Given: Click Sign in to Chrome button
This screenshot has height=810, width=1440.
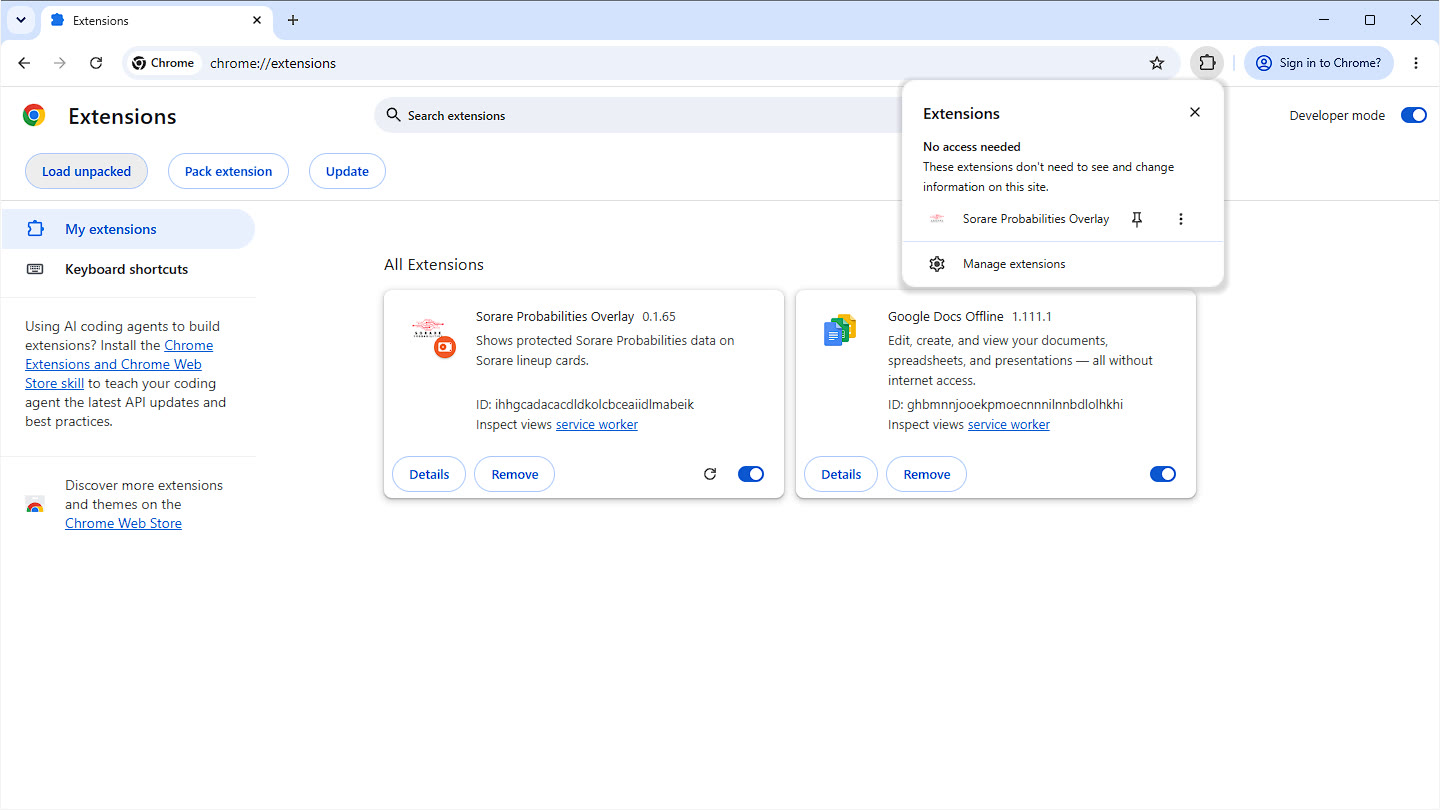Looking at the screenshot, I should coord(1319,63).
